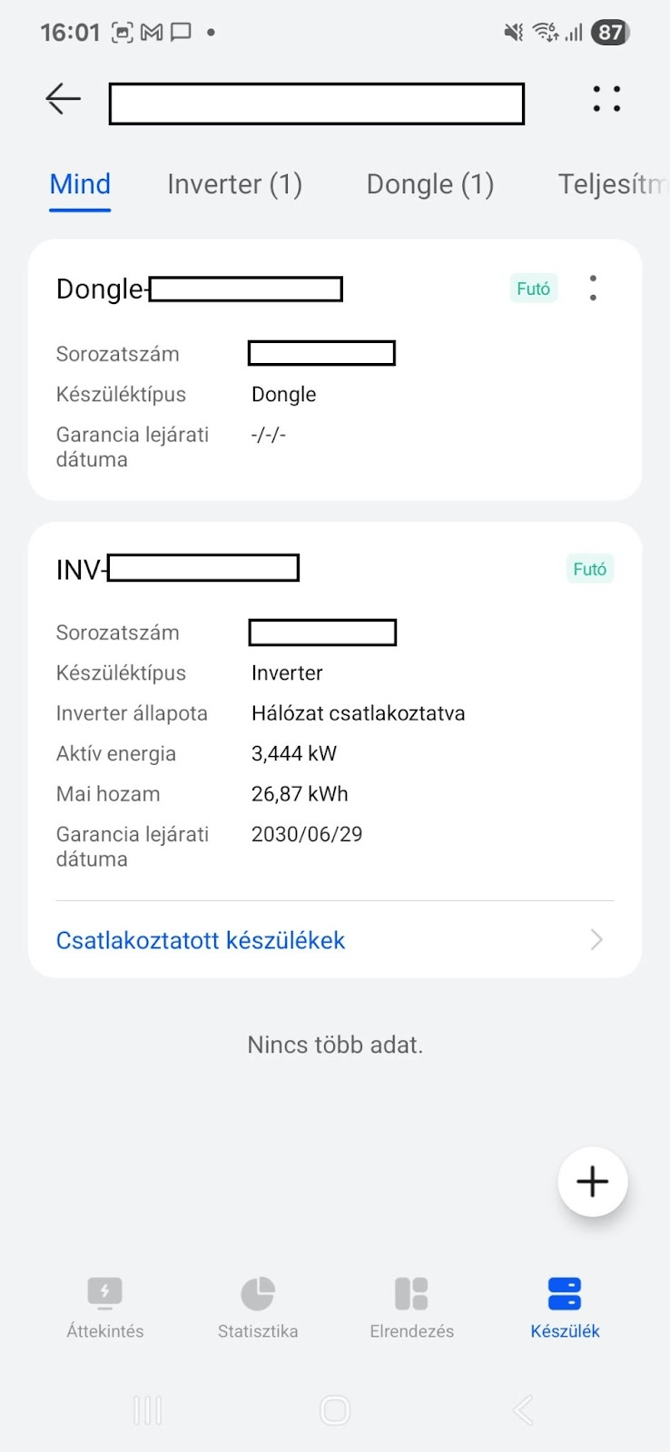The image size is (670, 1452).
Task: Select Készülék device icon in bottom bar
Action: [x=565, y=1293]
